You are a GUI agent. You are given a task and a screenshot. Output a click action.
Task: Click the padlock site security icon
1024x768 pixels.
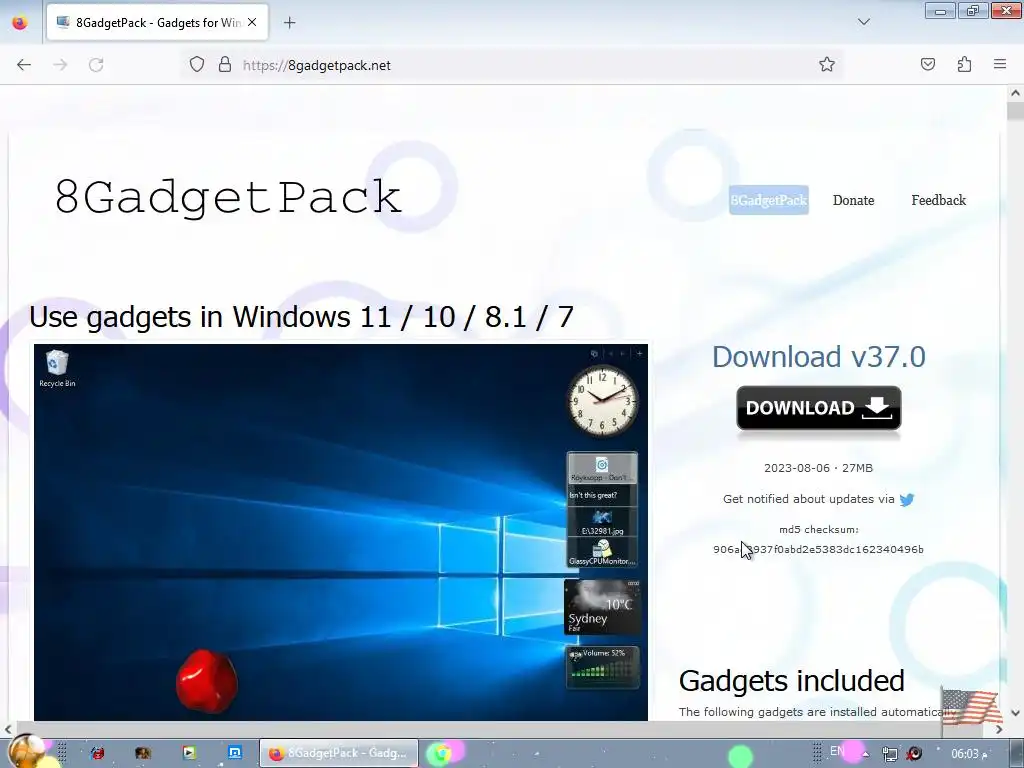point(225,65)
